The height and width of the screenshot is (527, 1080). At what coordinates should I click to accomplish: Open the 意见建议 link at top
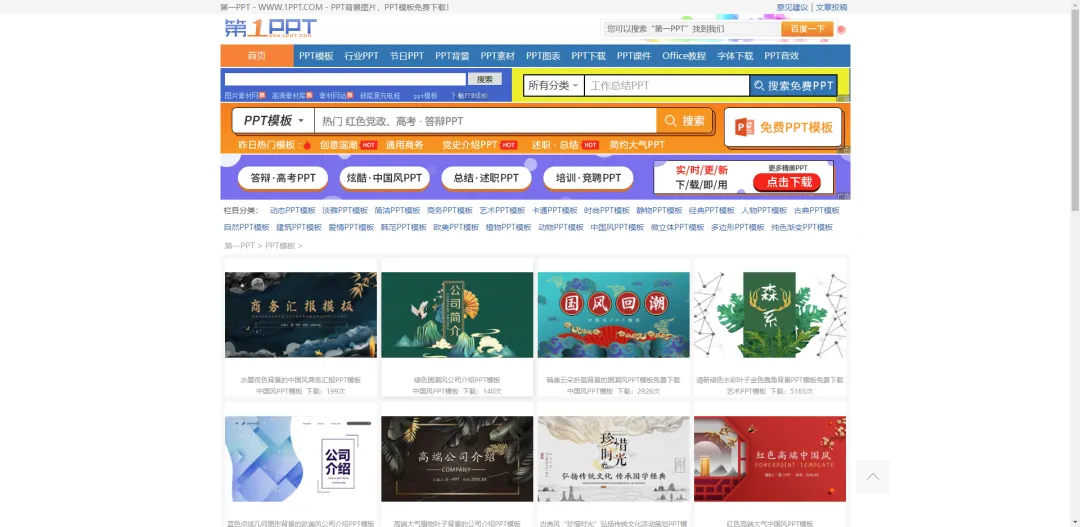click(792, 8)
